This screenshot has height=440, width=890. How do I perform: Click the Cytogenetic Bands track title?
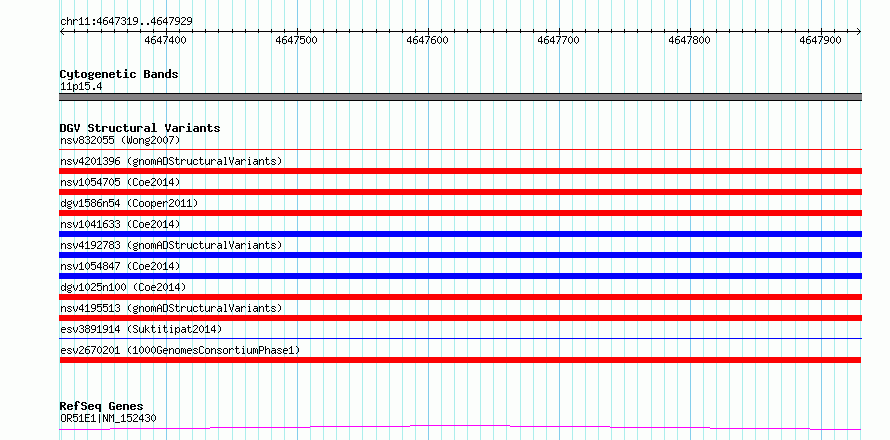(119, 74)
